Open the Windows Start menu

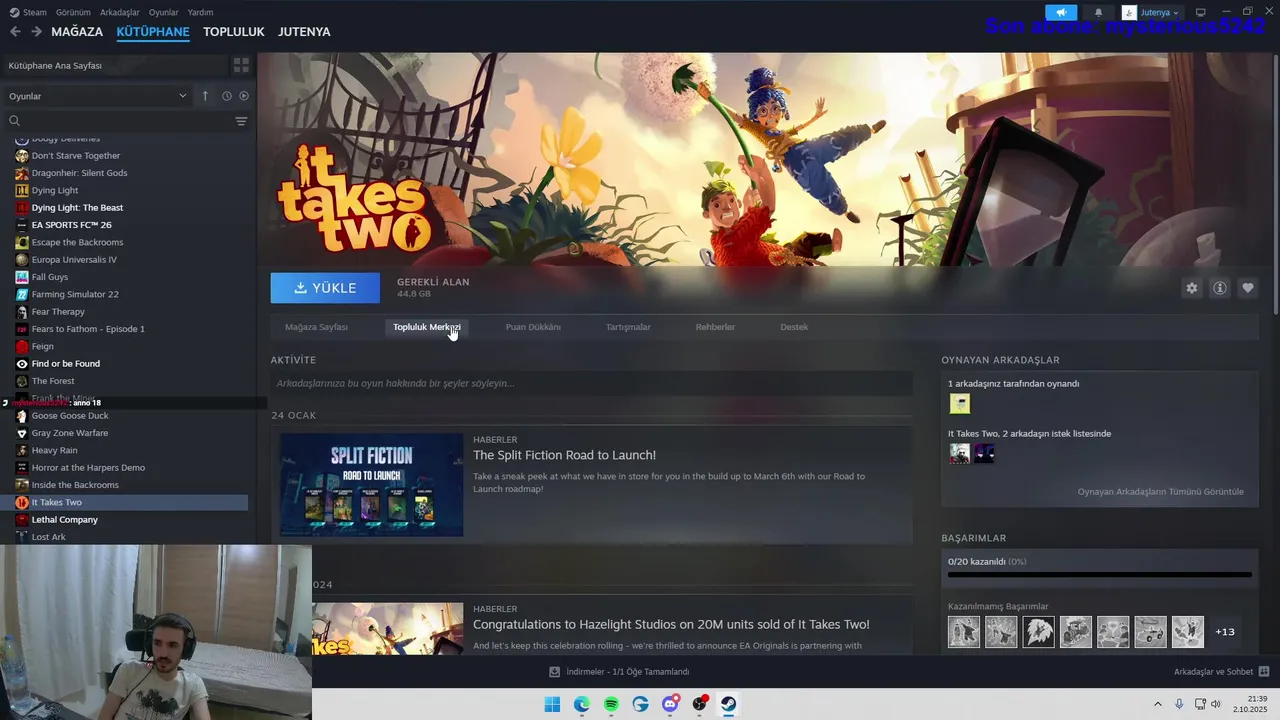point(552,704)
